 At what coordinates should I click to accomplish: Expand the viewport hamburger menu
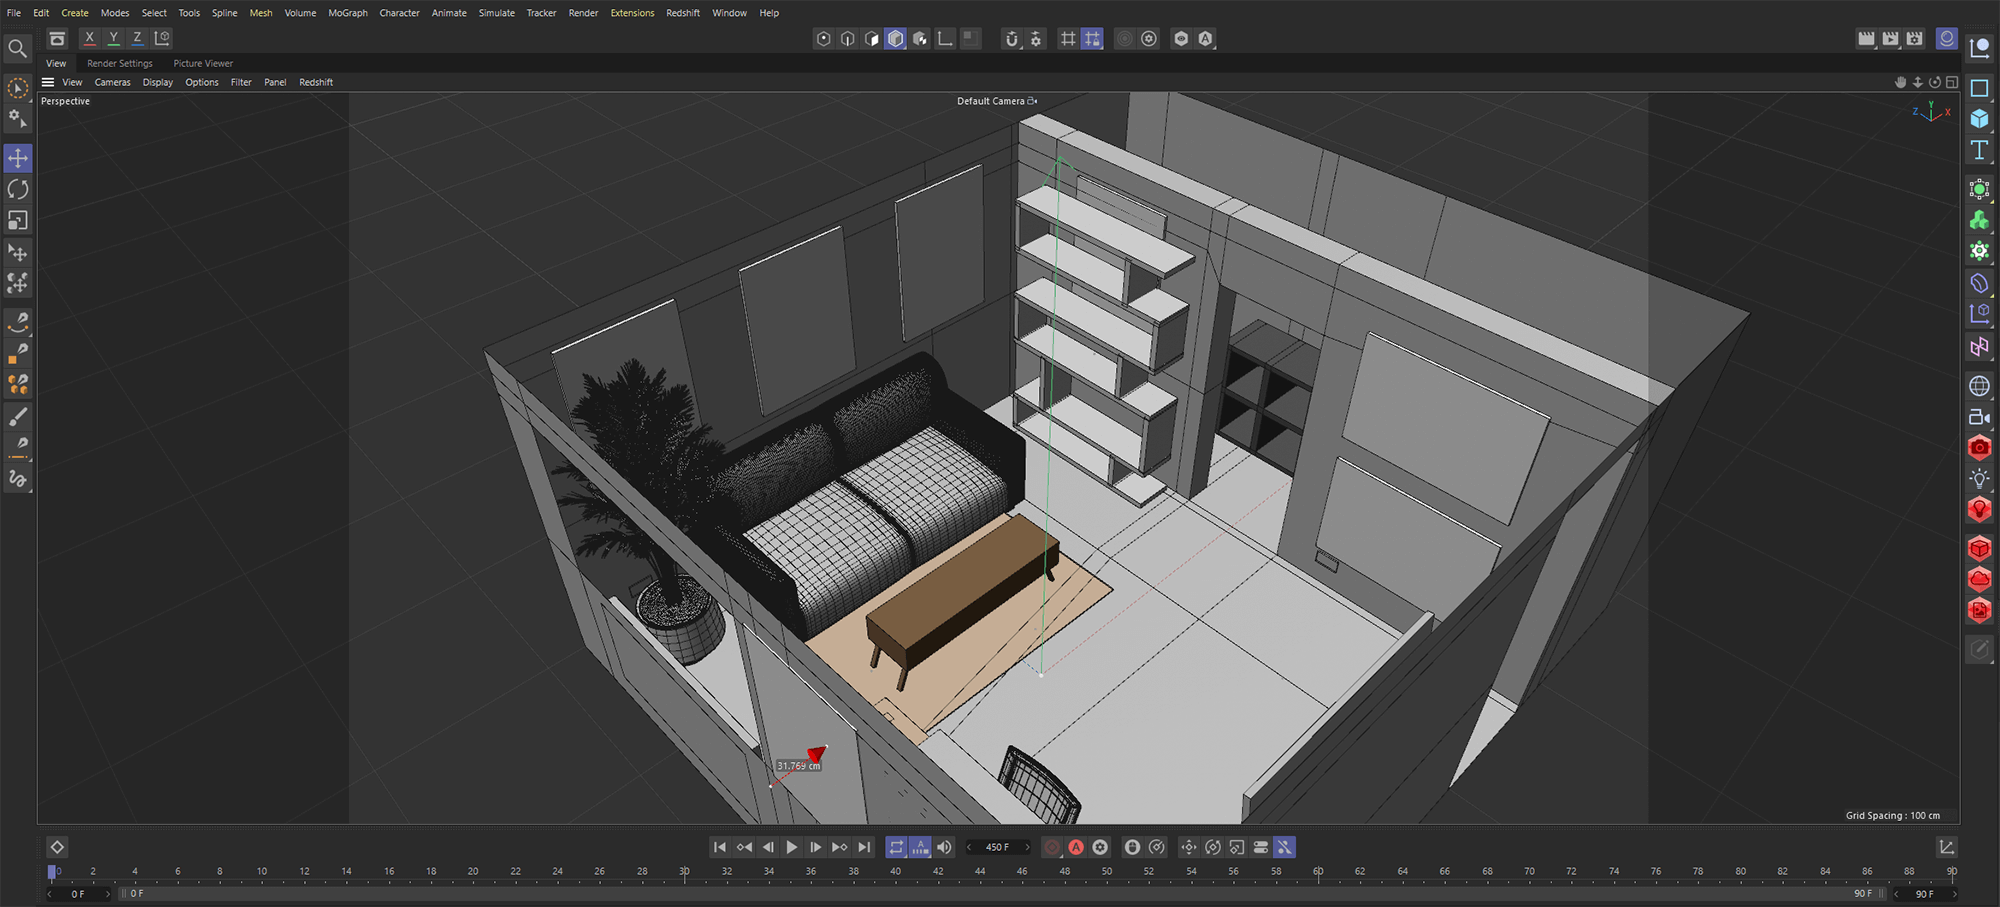click(48, 82)
